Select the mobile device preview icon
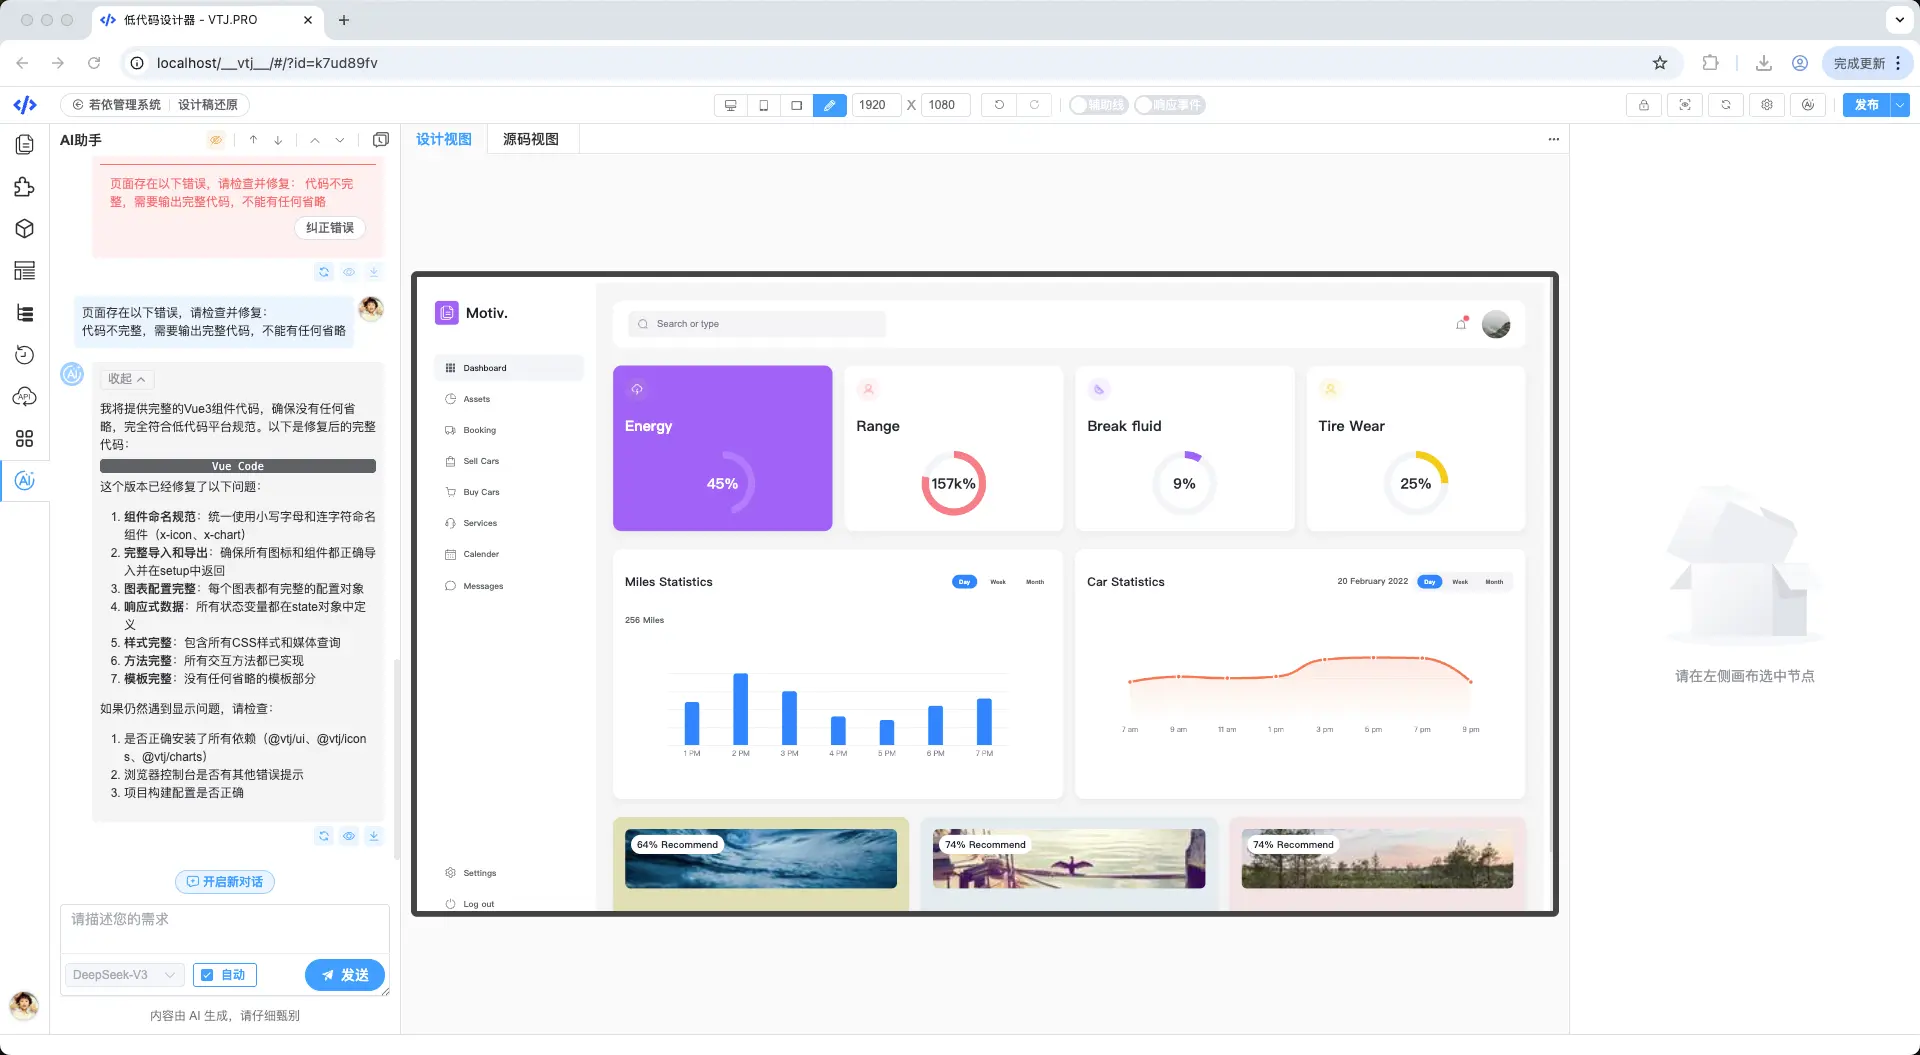Viewport: 1920px width, 1055px height. coord(764,105)
